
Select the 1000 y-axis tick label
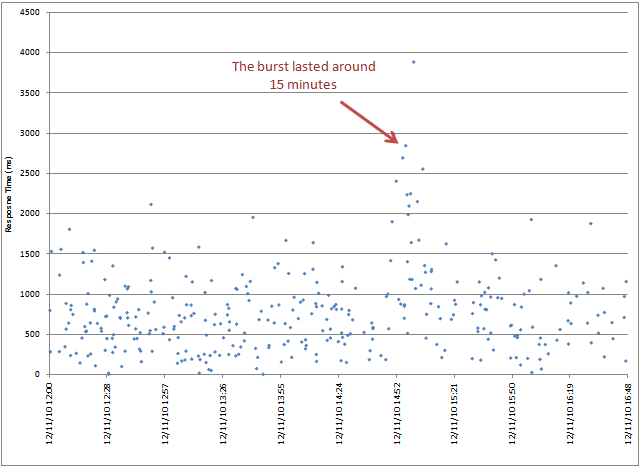click(x=30, y=294)
